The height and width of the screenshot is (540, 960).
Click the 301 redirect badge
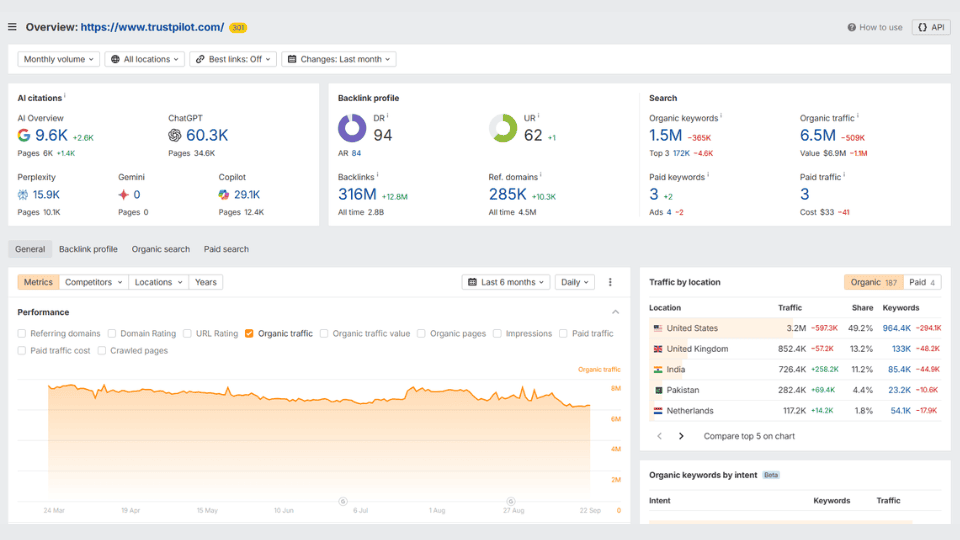click(238, 28)
